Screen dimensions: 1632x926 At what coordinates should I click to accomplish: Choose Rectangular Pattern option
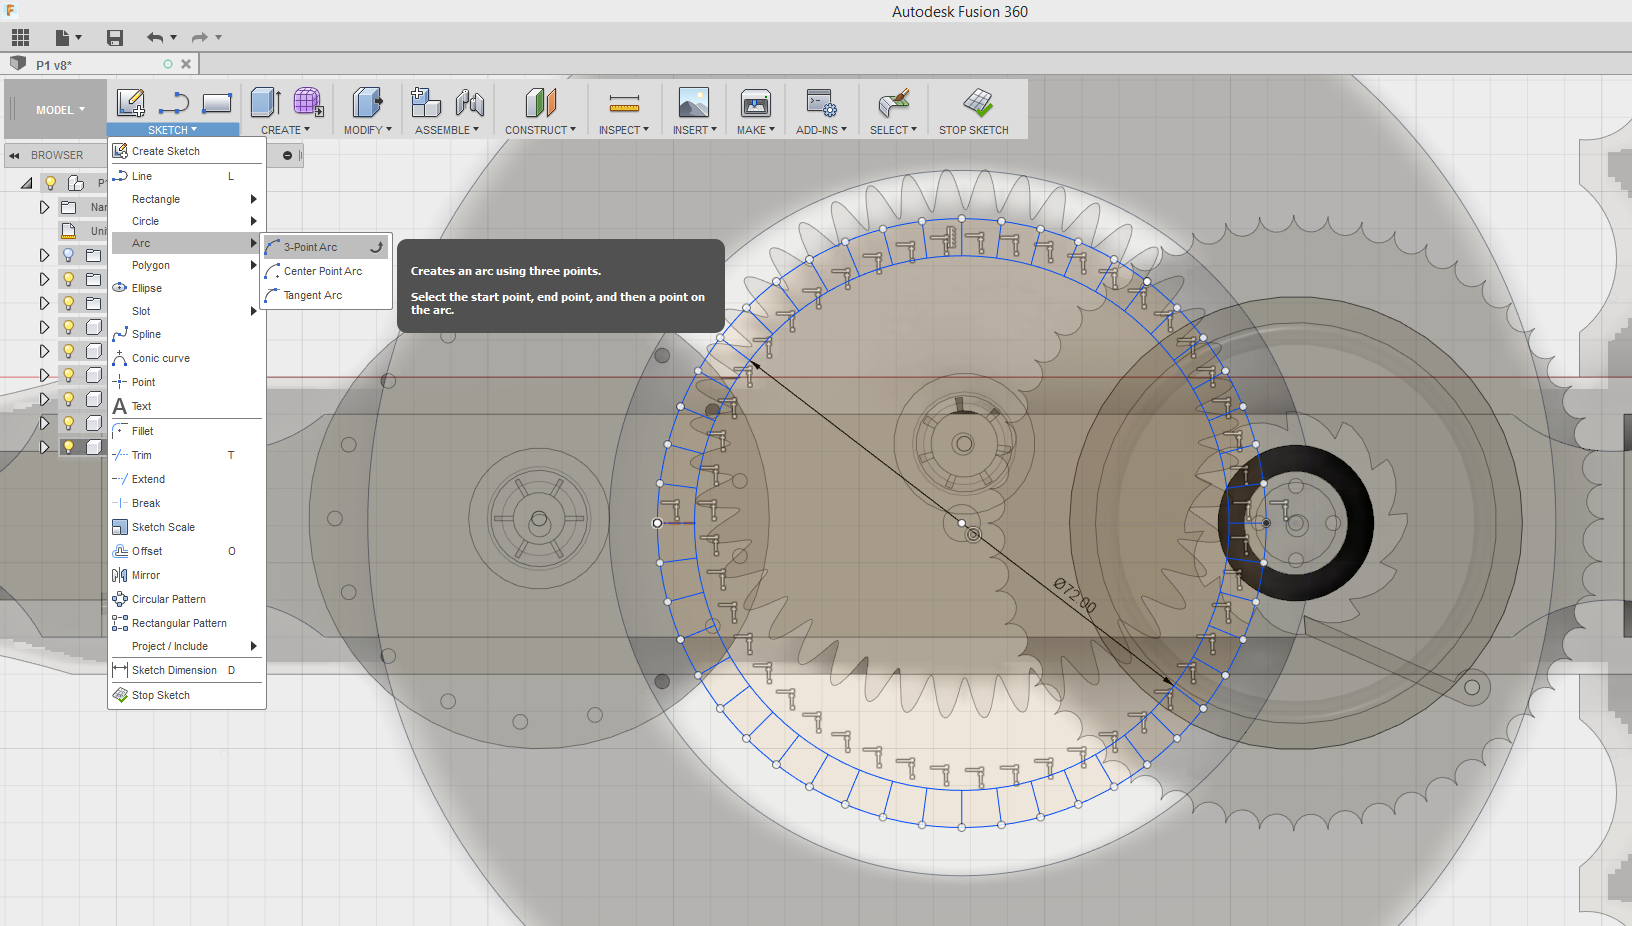(187, 623)
